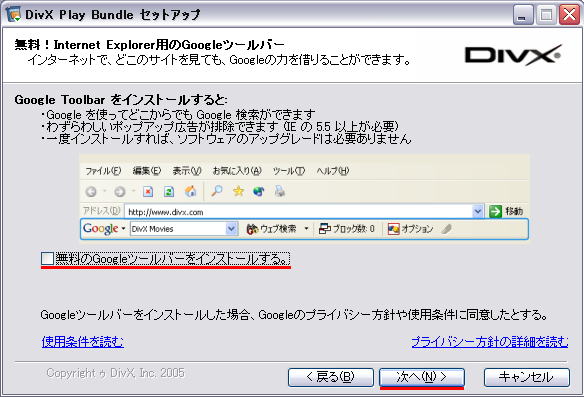Go back with the 戻る(B) button
The height and width of the screenshot is (397, 584).
(330, 377)
